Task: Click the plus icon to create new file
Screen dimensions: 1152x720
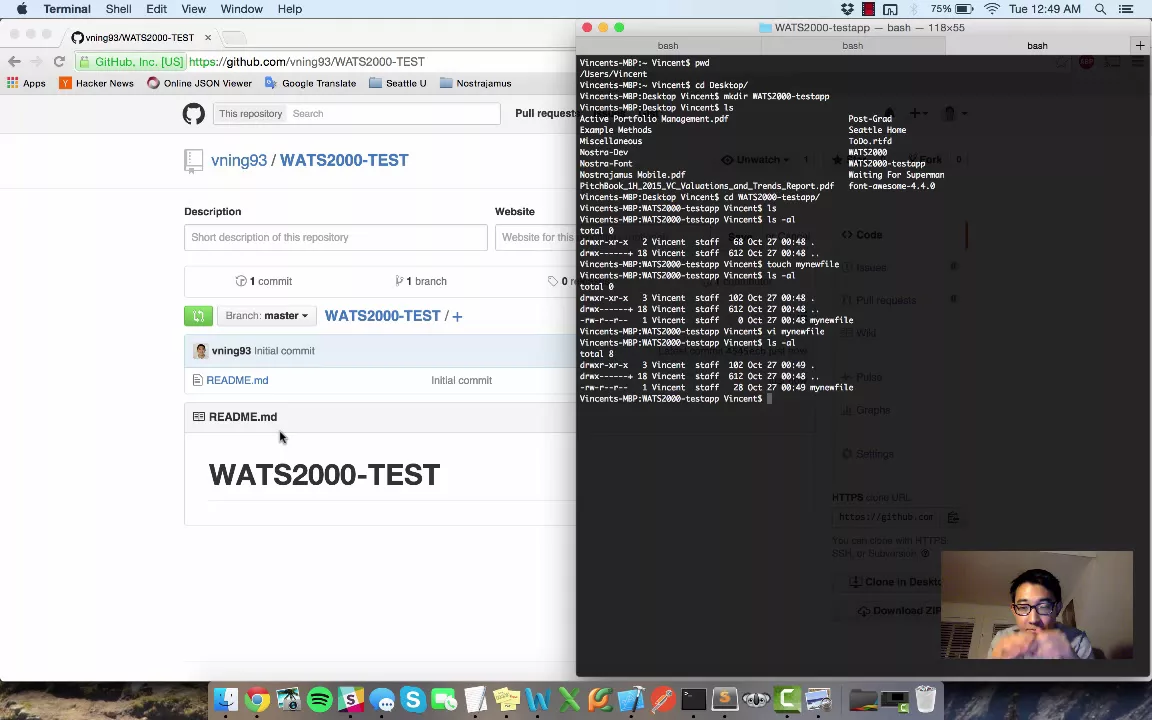Action: pyautogui.click(x=457, y=317)
